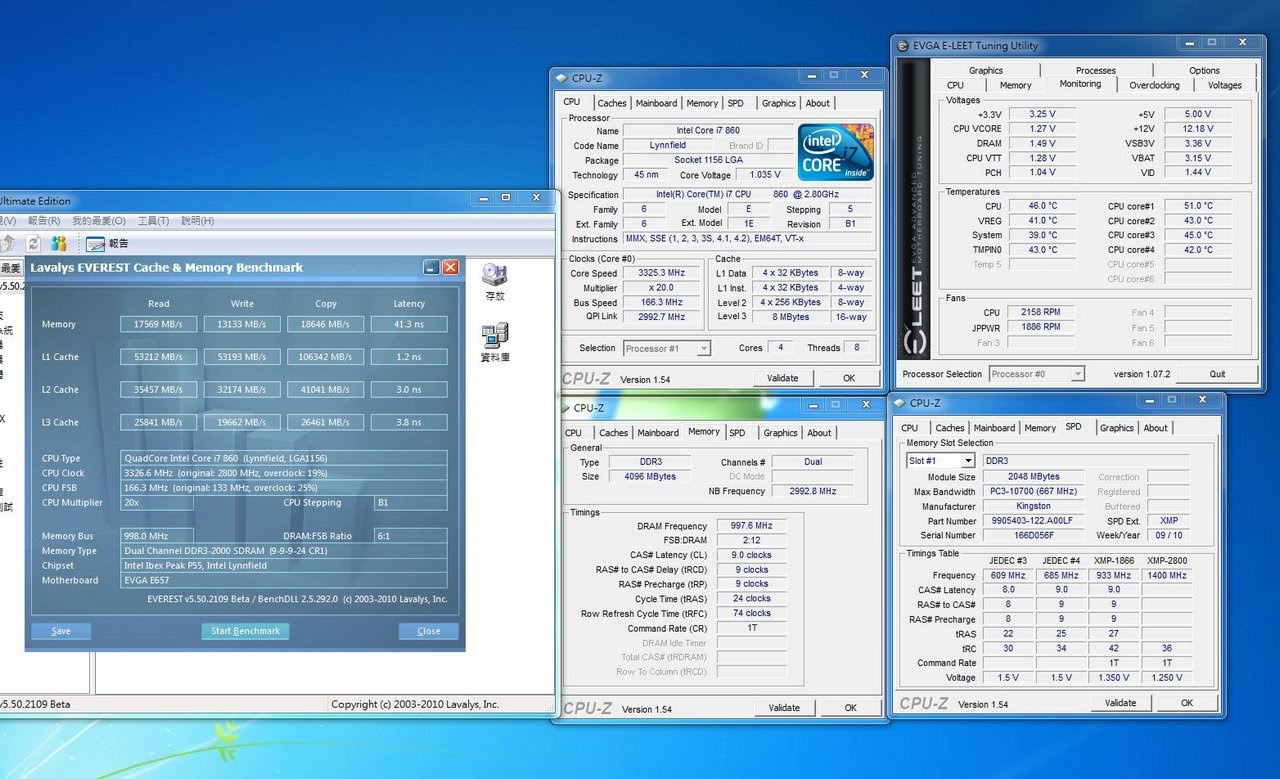
Task: Click Specification field Intel Core i7 860
Action: [x=748, y=194]
